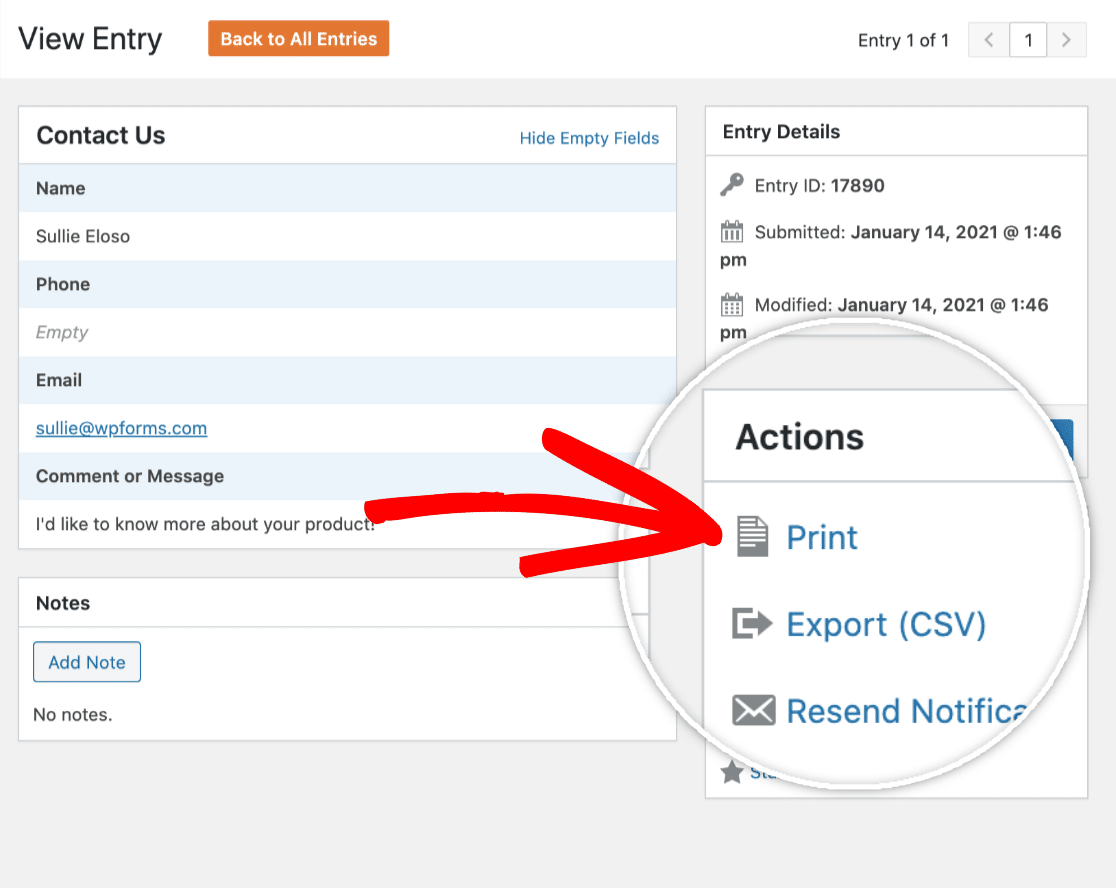The width and height of the screenshot is (1116, 888).
Task: Click the Contact Us form title
Action: pos(101,135)
